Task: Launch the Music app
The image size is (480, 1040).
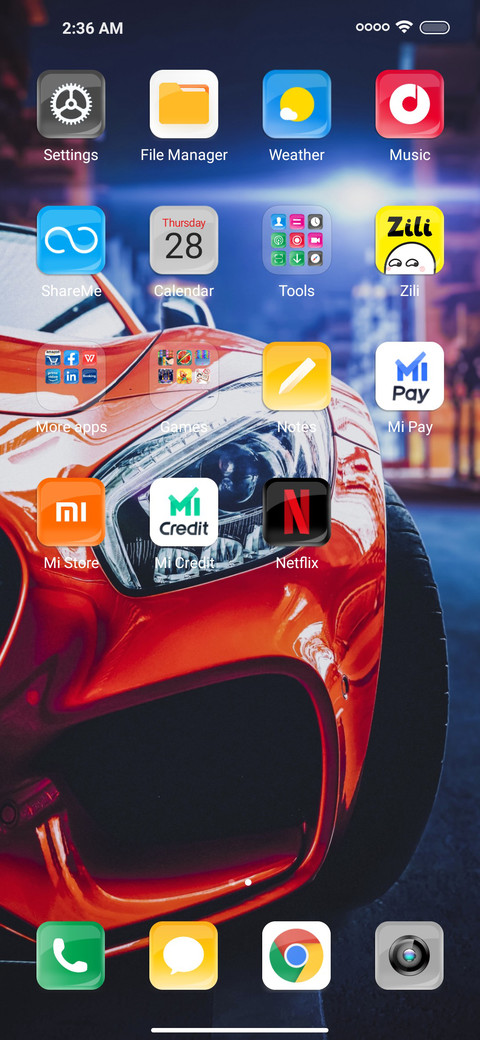Action: 410,104
